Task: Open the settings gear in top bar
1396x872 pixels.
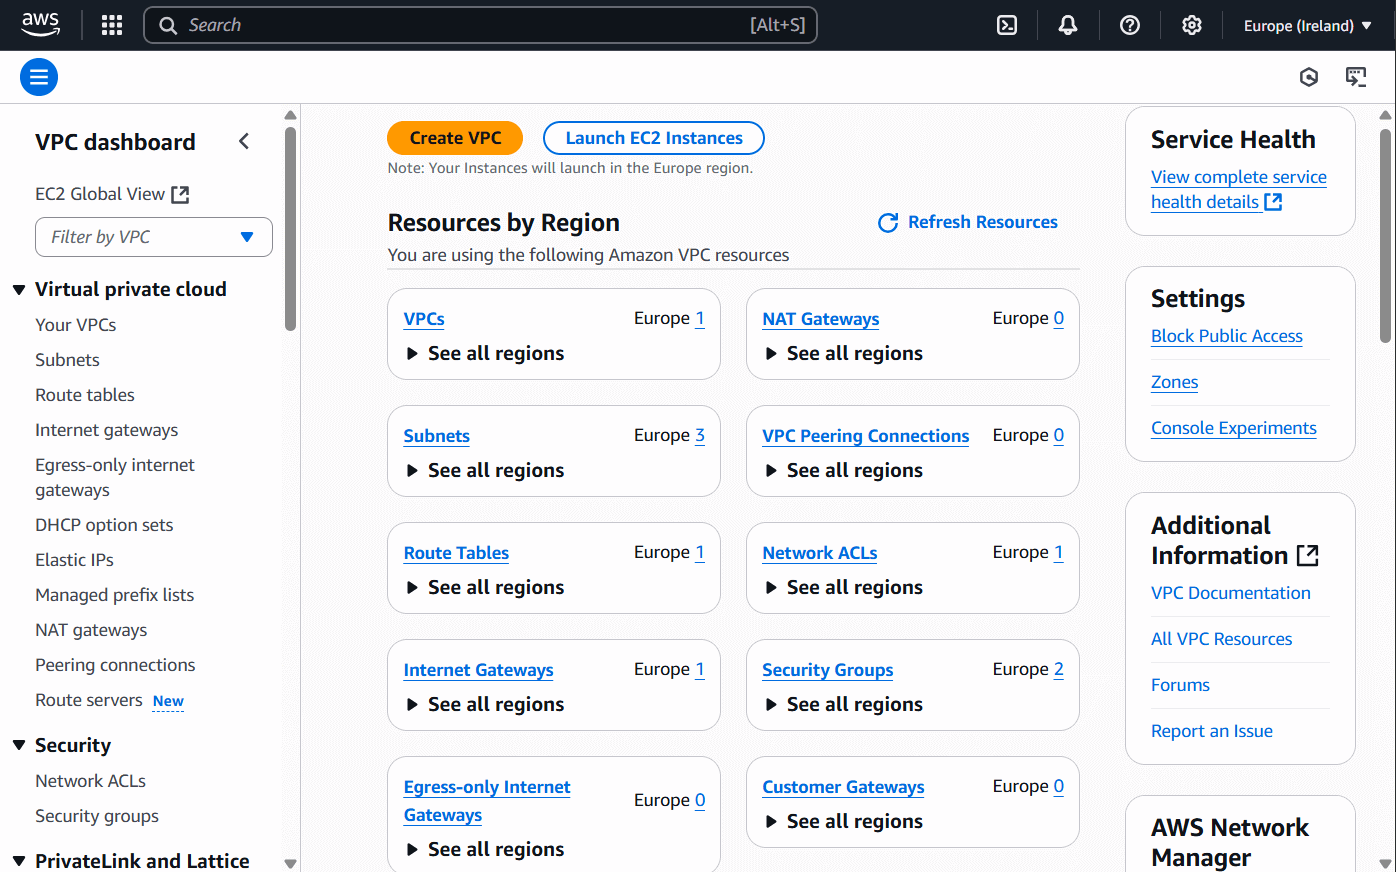Action: tap(1192, 25)
